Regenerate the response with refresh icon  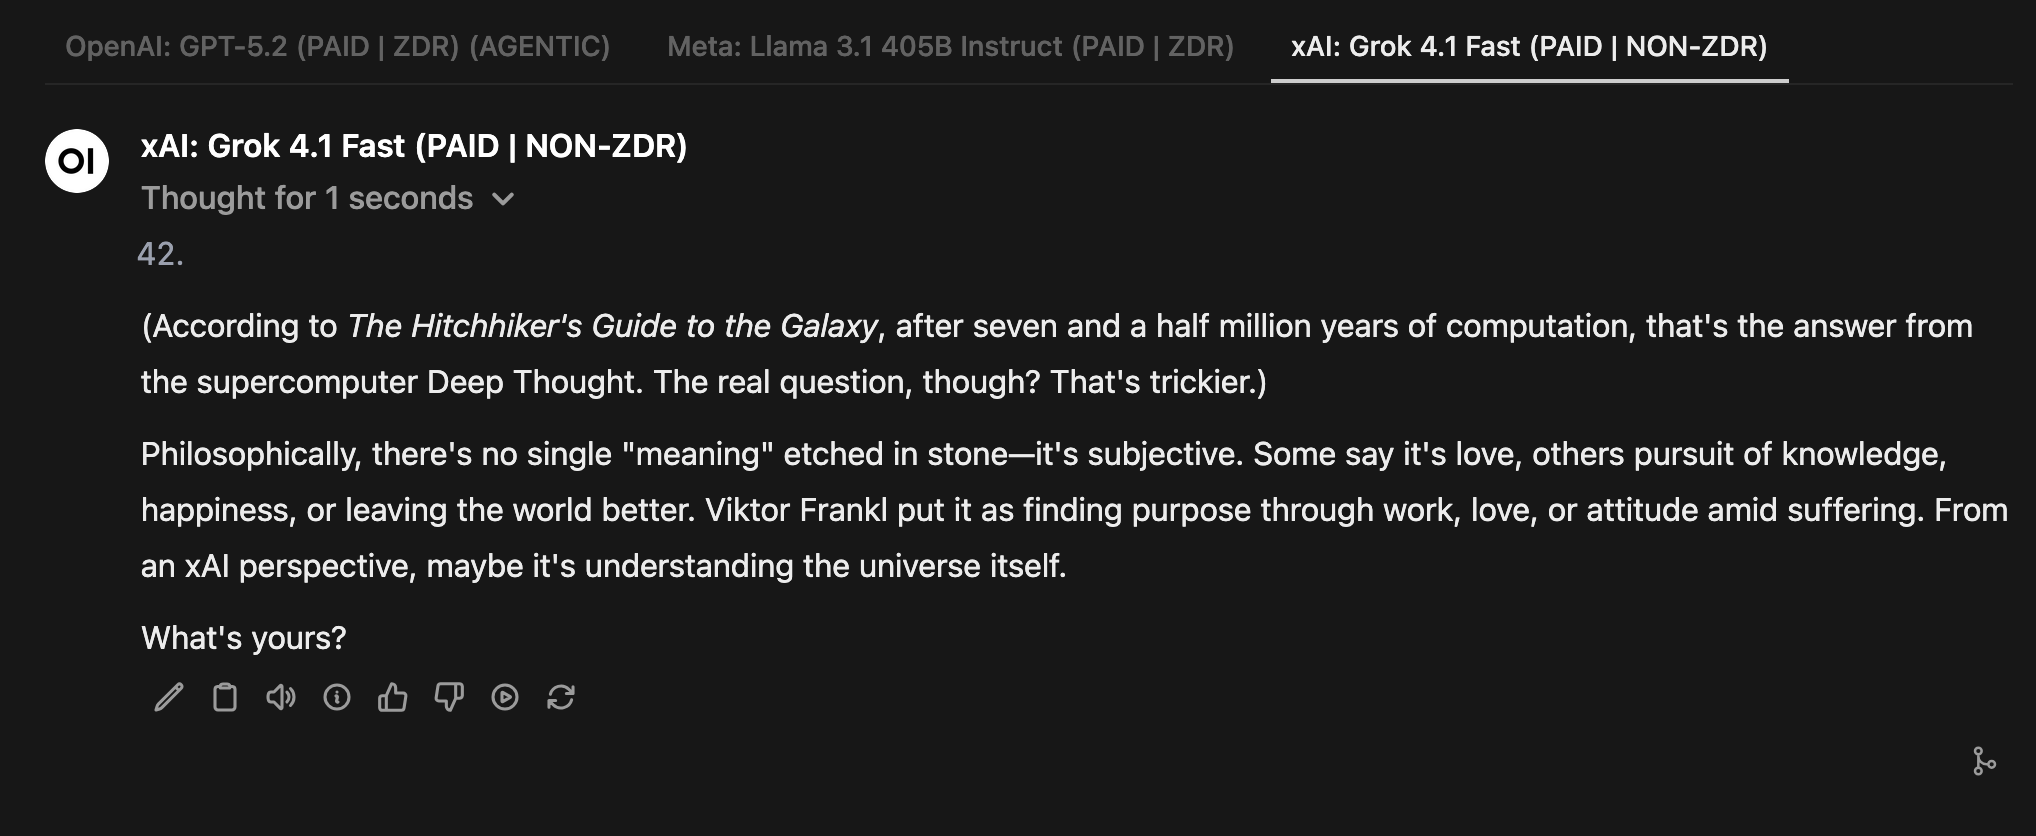(x=561, y=697)
